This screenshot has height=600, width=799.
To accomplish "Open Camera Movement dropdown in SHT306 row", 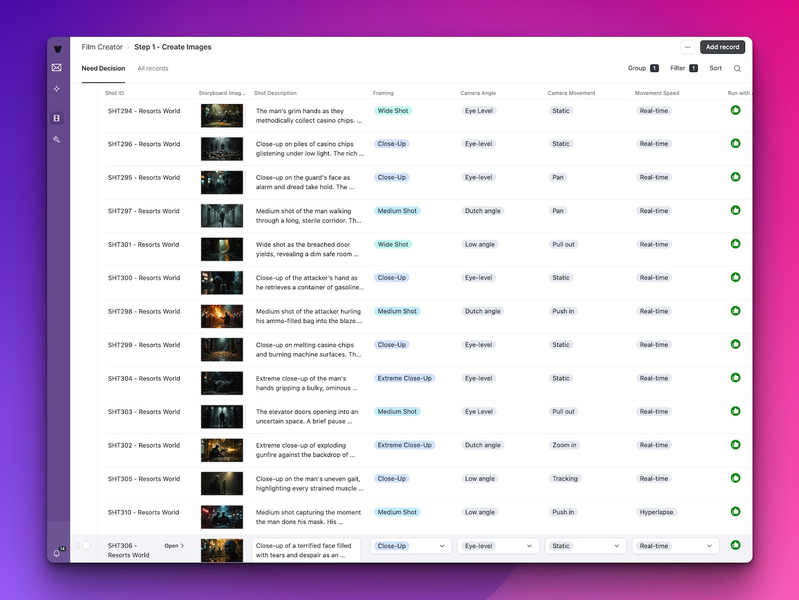I will (x=585, y=546).
